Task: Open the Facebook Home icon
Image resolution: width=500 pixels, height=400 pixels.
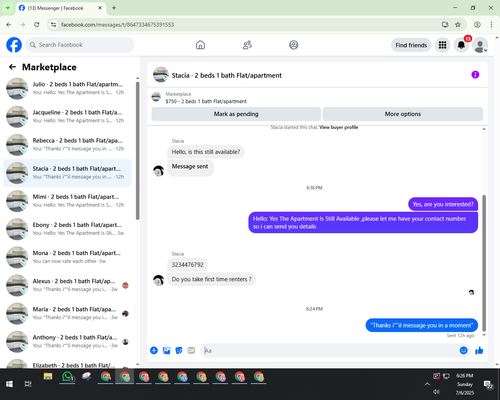Action: 200,45
